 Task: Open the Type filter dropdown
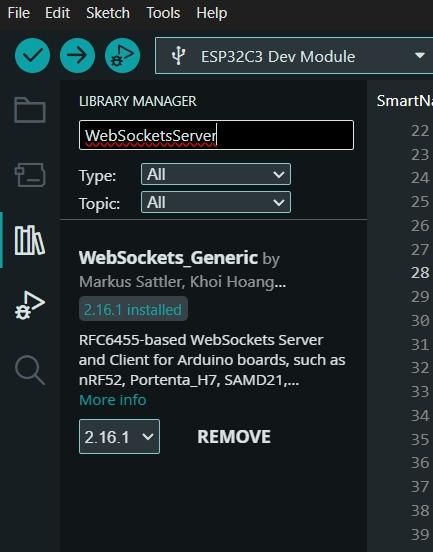[x=216, y=174]
